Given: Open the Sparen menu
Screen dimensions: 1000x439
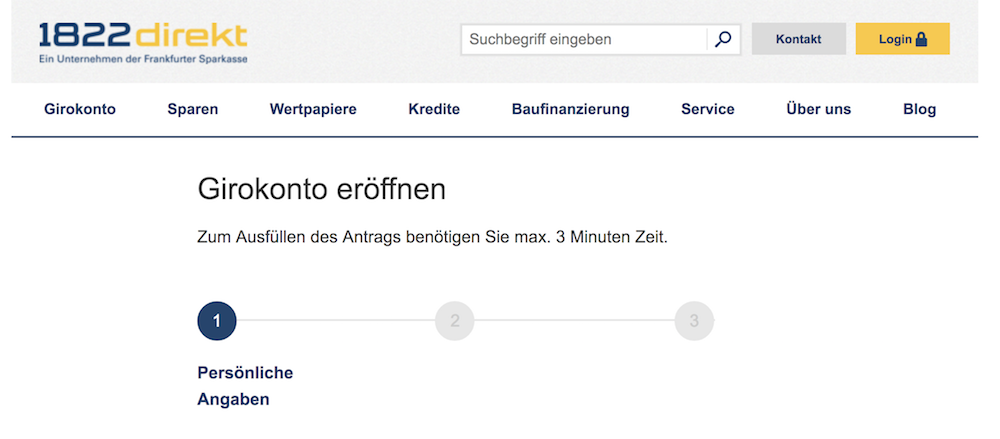Looking at the screenshot, I should point(193,109).
